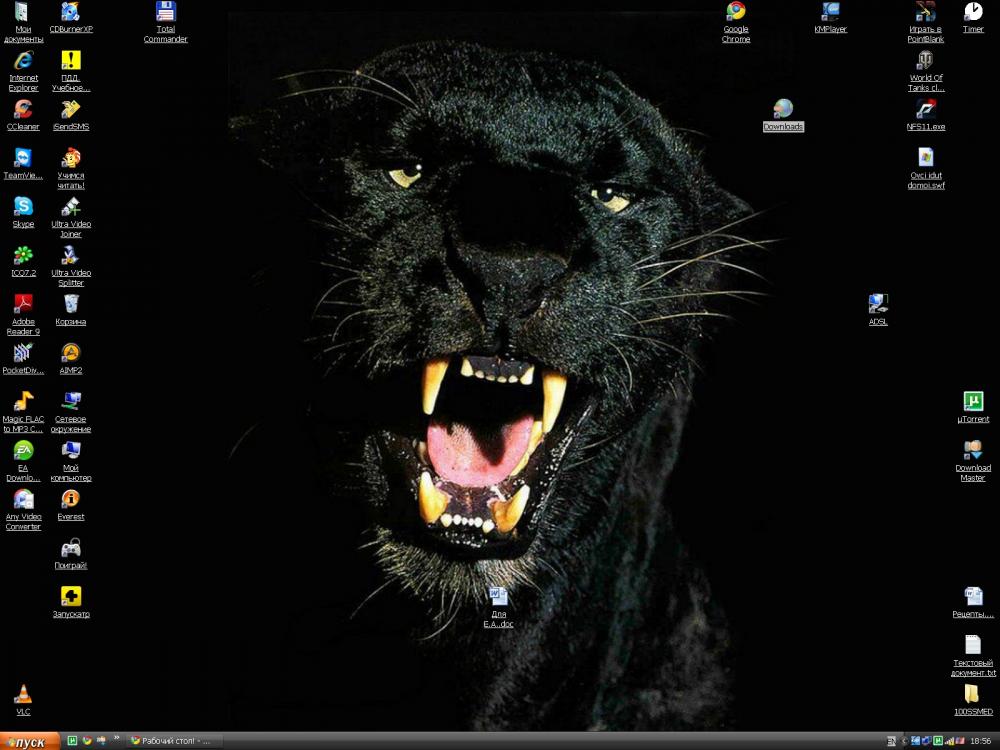This screenshot has height=750, width=1000.
Task: Select the Корзина recycle bin icon
Action: (71, 304)
